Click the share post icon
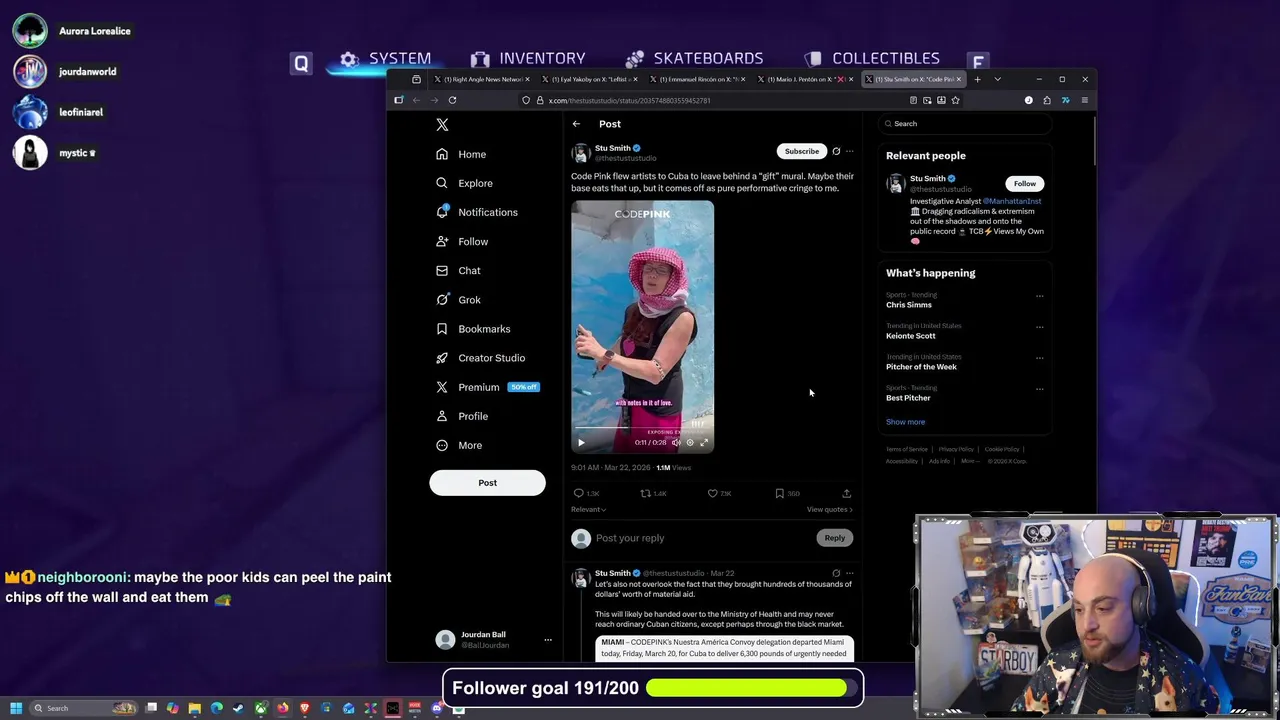Image resolution: width=1280 pixels, height=720 pixels. (846, 493)
